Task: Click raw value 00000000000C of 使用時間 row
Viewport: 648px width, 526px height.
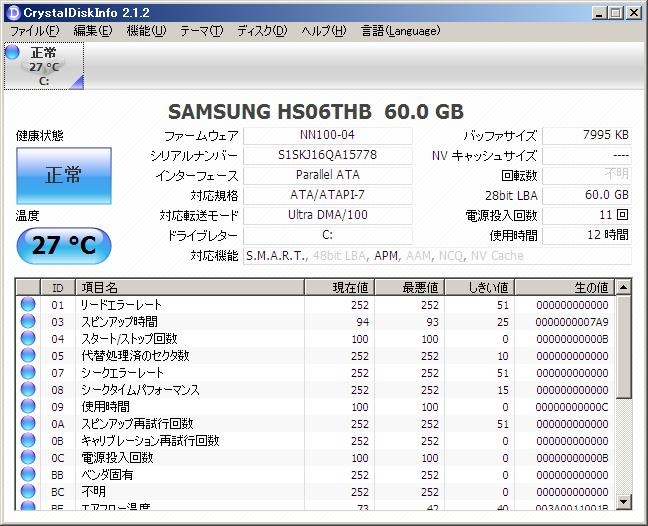Action: 572,407
